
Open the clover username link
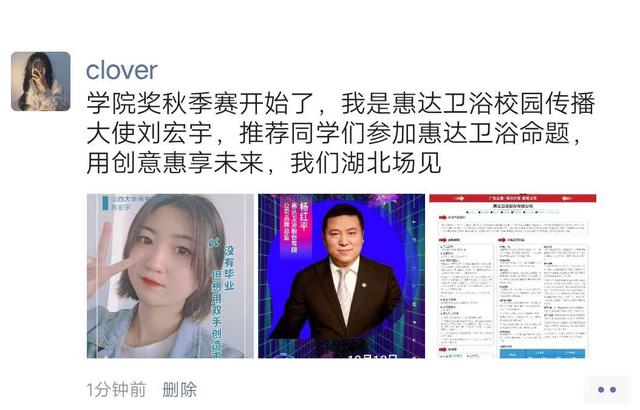(x=122, y=70)
